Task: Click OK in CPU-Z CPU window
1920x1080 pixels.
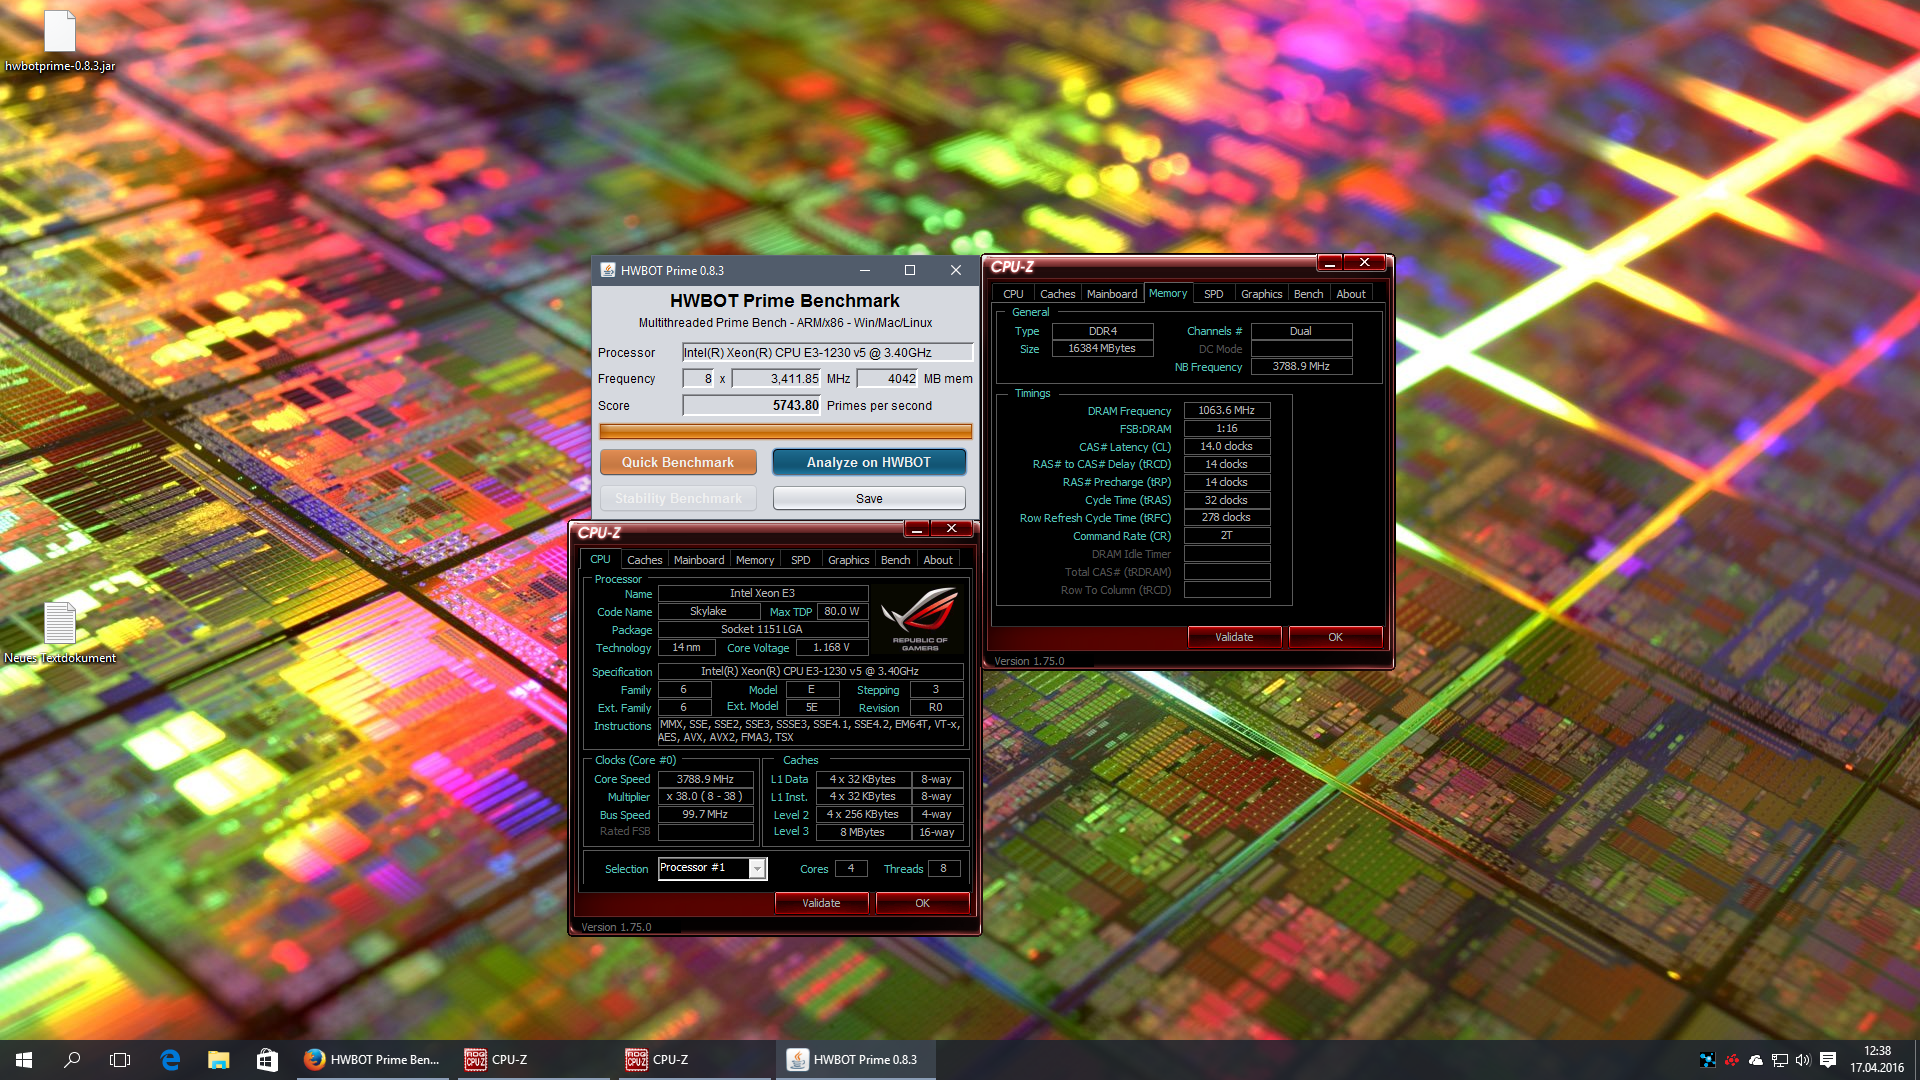Action: (922, 903)
